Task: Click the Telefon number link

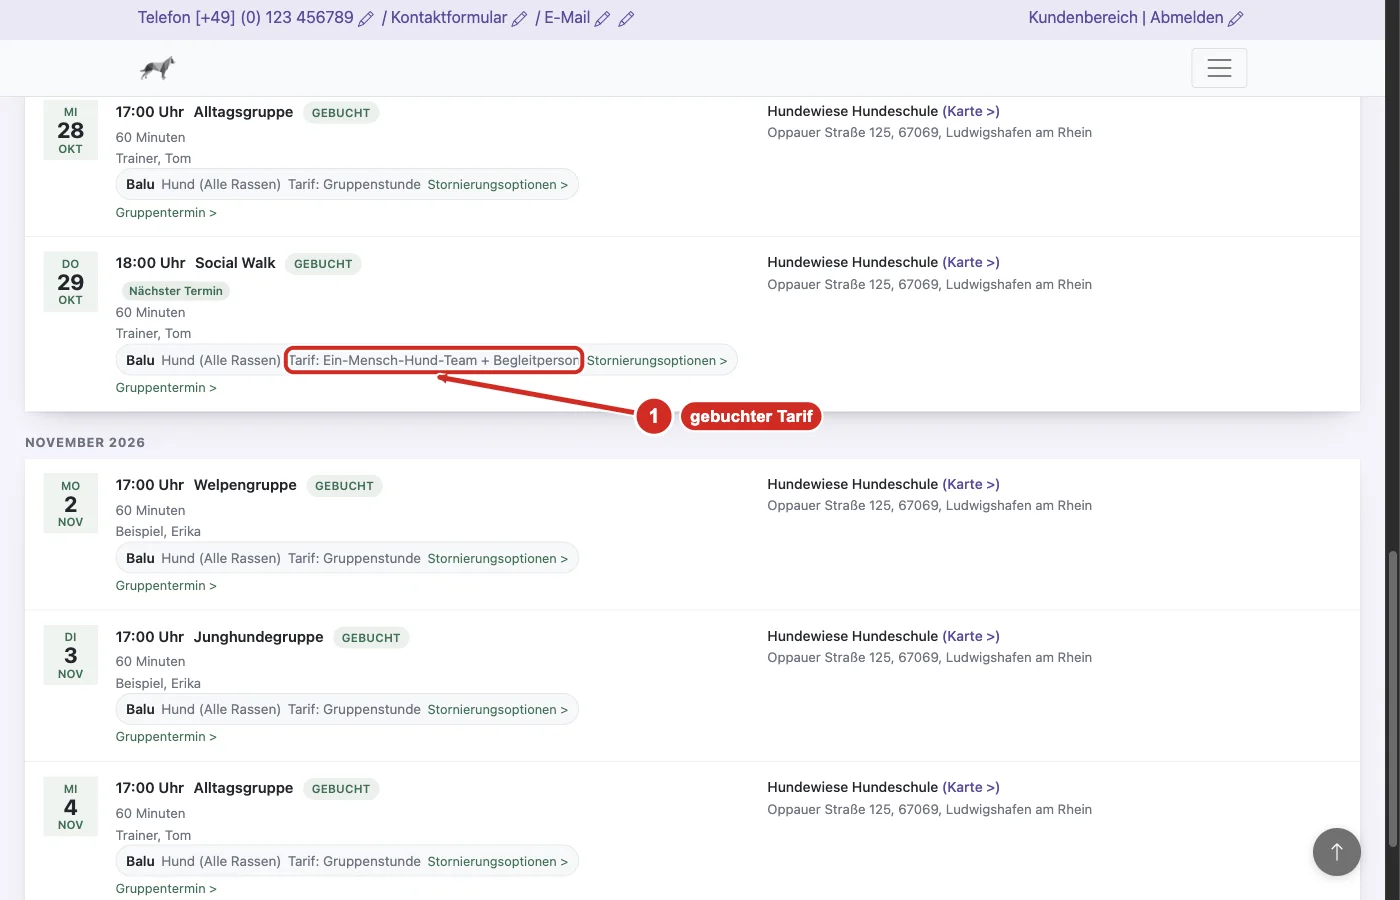Action: coord(246,18)
